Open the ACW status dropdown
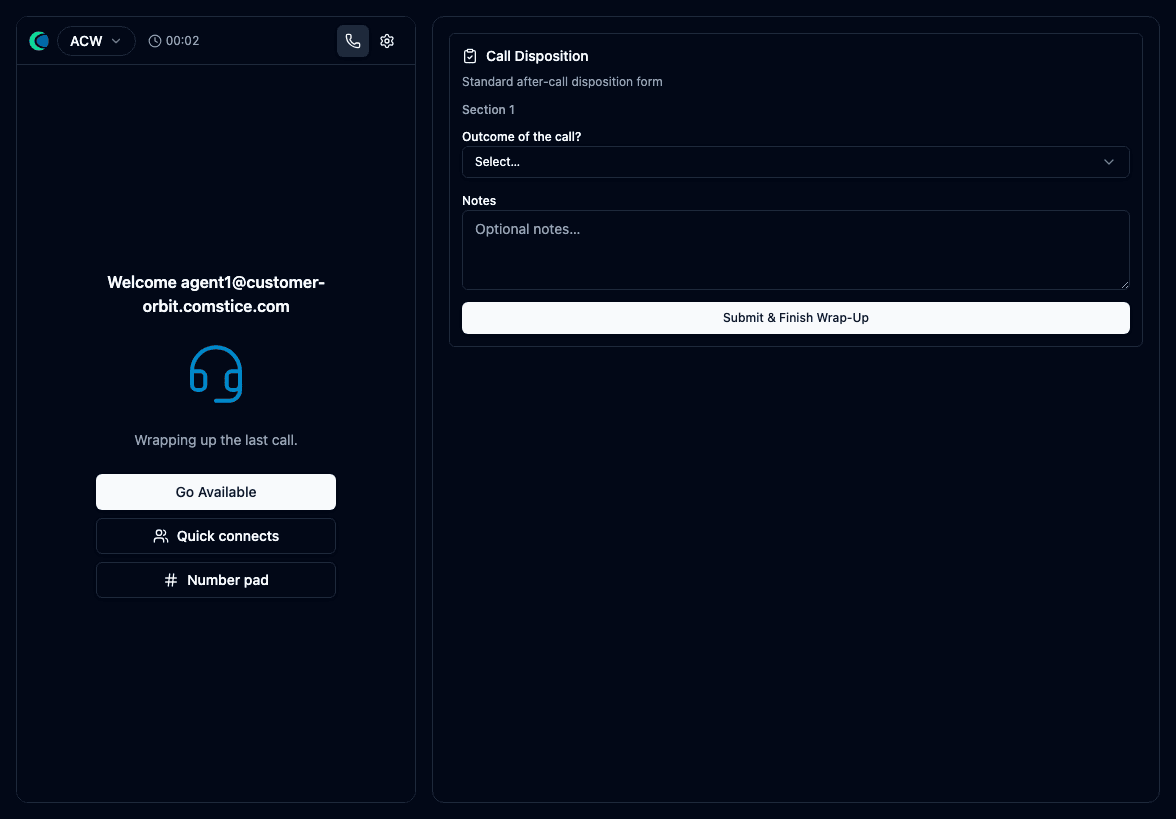The height and width of the screenshot is (819, 1176). coord(96,41)
